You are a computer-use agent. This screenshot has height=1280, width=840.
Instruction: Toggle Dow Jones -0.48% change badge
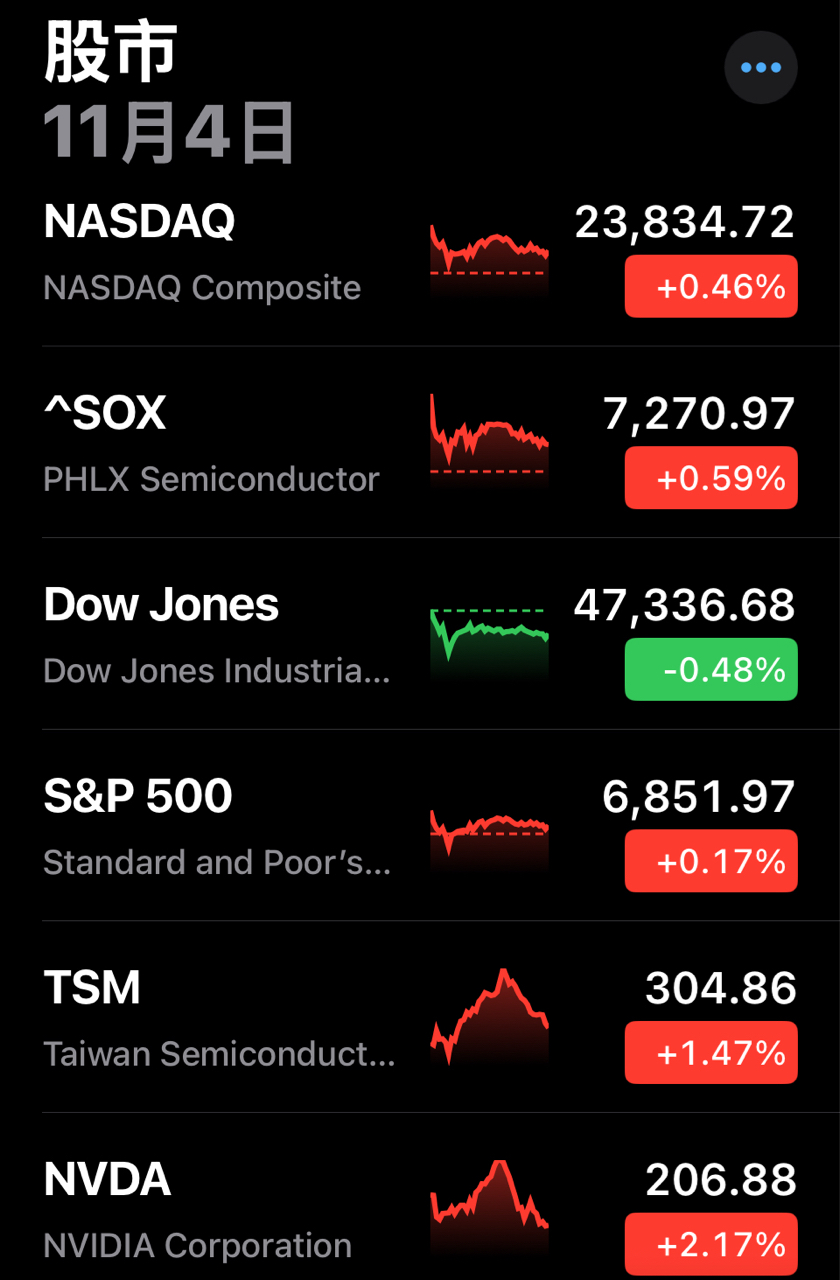click(711, 669)
